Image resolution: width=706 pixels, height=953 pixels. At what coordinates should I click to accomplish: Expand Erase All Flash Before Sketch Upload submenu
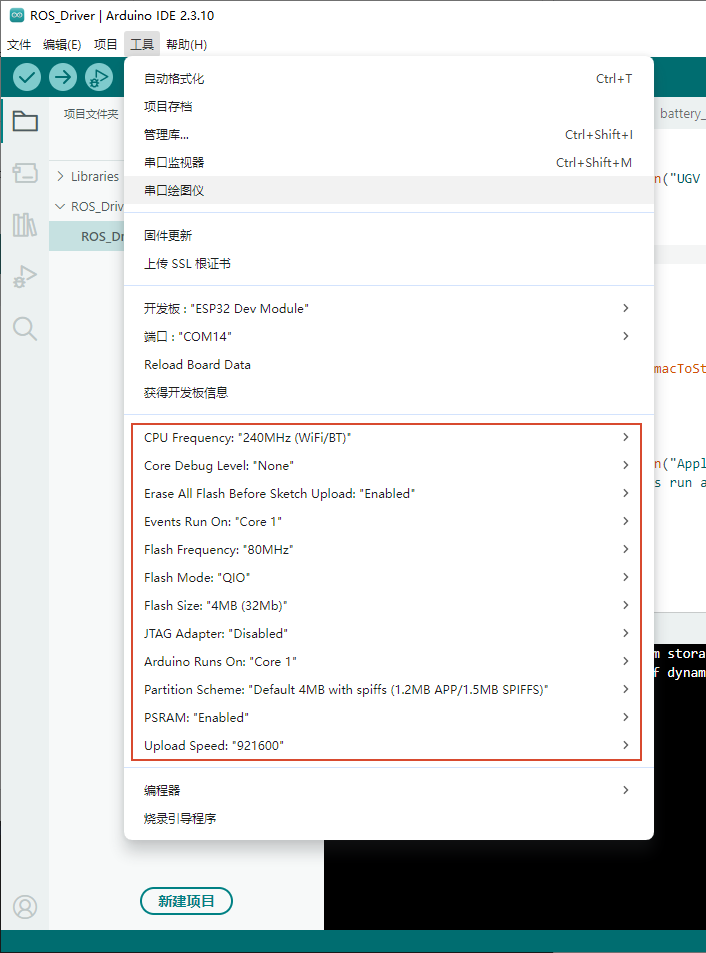[389, 493]
